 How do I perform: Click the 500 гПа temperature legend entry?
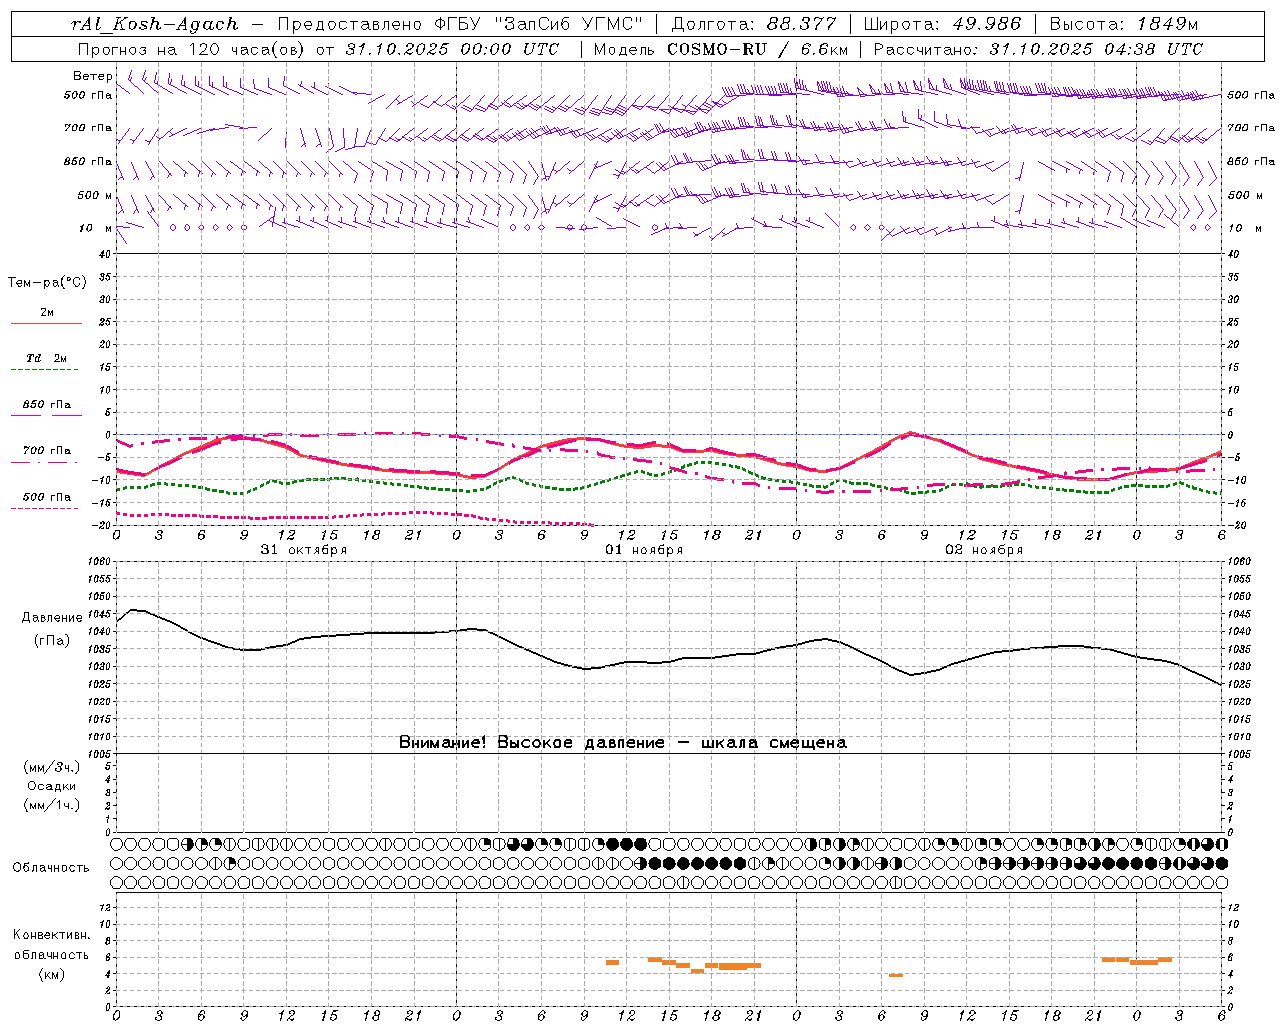tap(46, 497)
